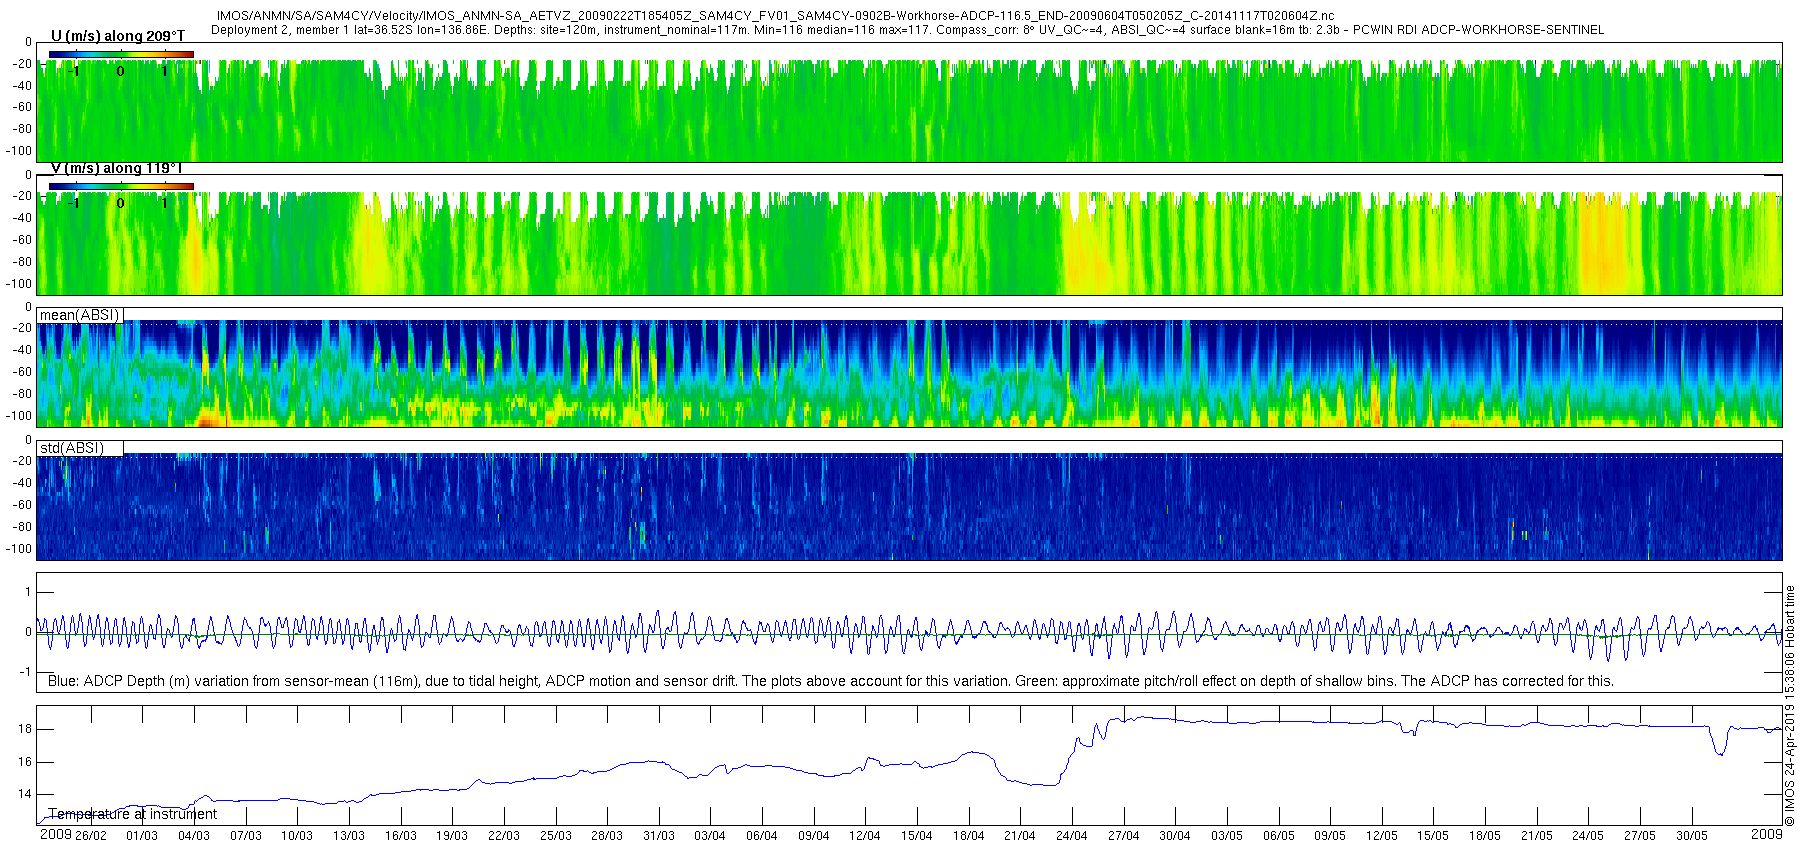Click the -40 depth tick of mean(ABSI) panel

point(21,350)
